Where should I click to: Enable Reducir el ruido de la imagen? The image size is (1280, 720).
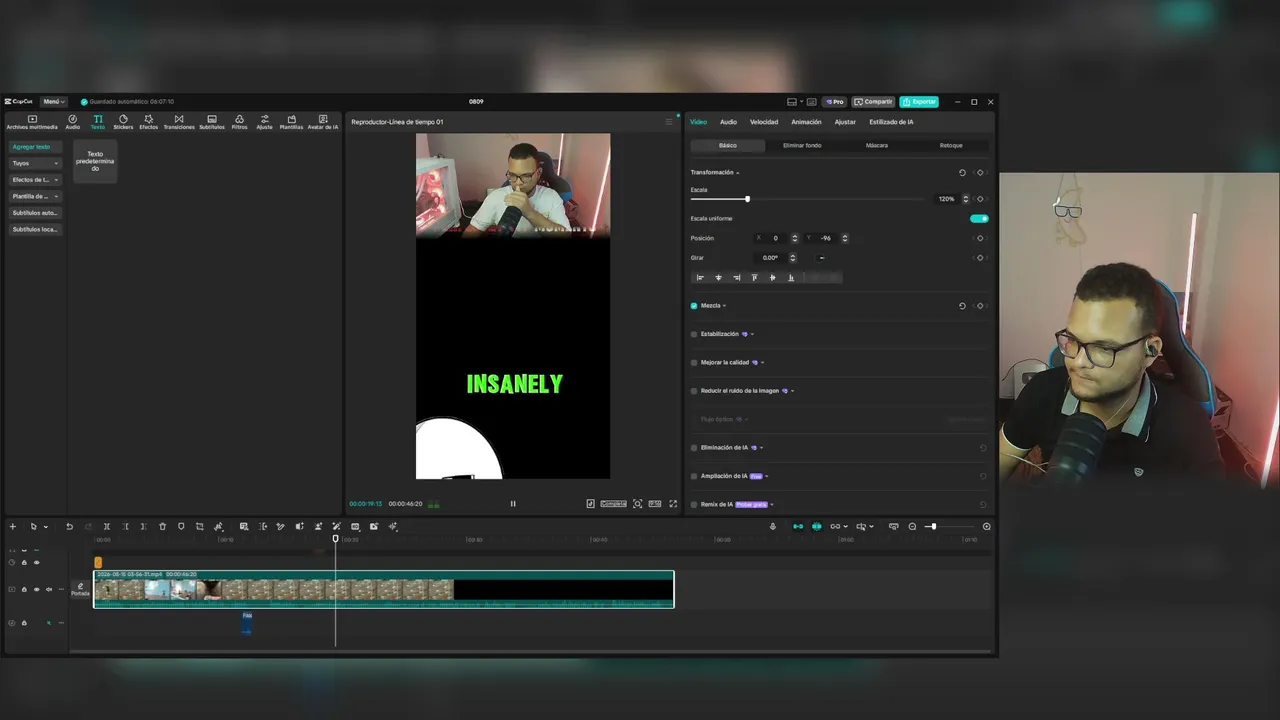click(694, 391)
